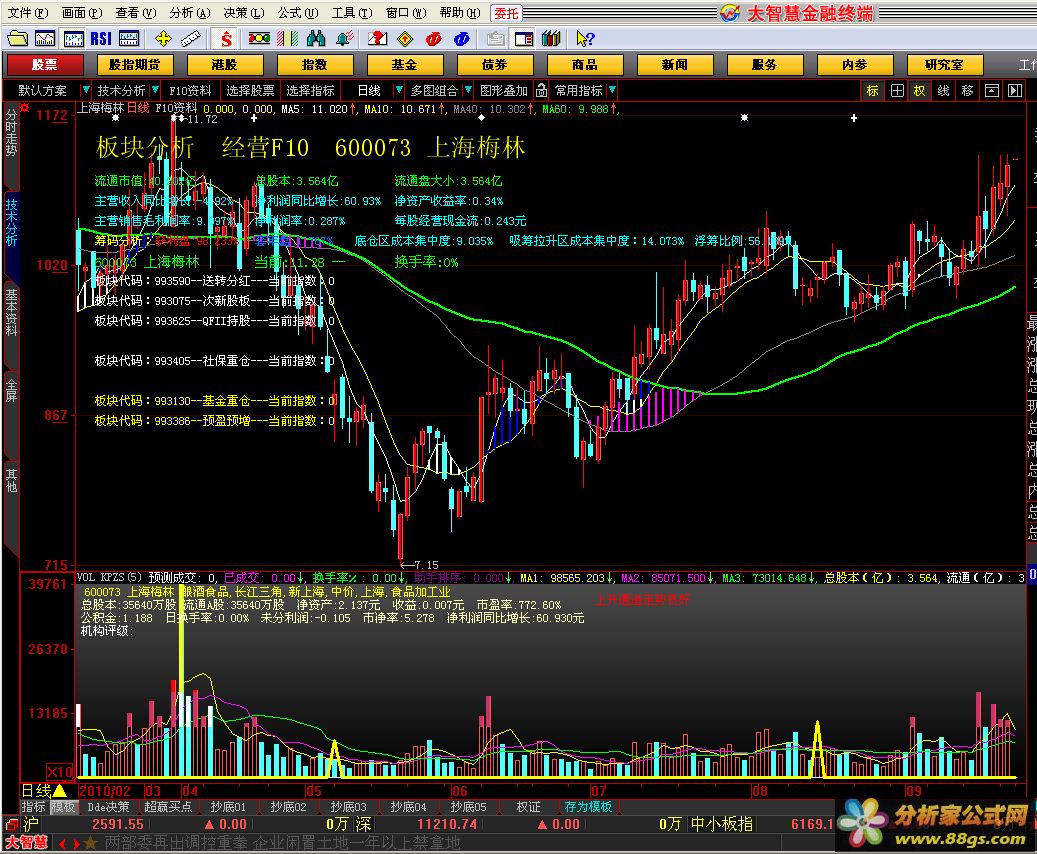The image size is (1037, 854).
Task: Pick the ruler measurement tool
Action: click(190, 39)
